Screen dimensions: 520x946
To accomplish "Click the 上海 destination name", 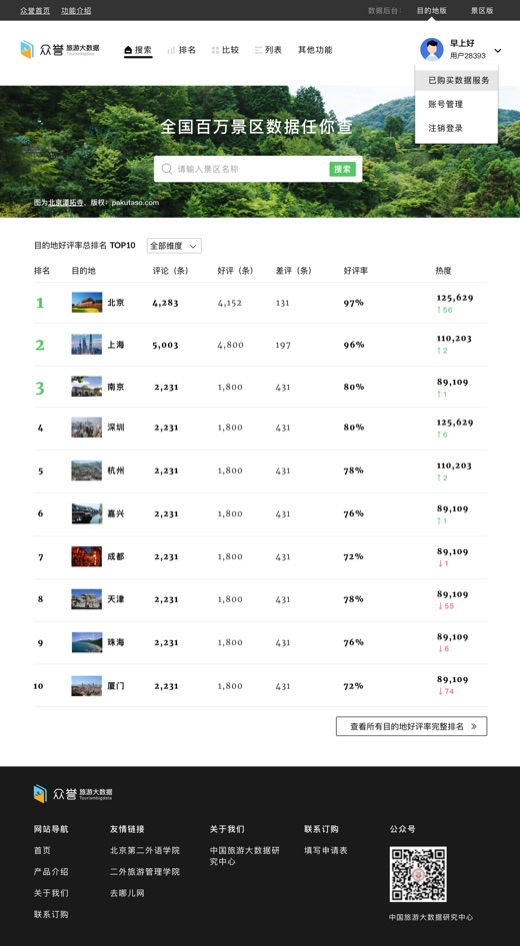I will (x=116, y=345).
